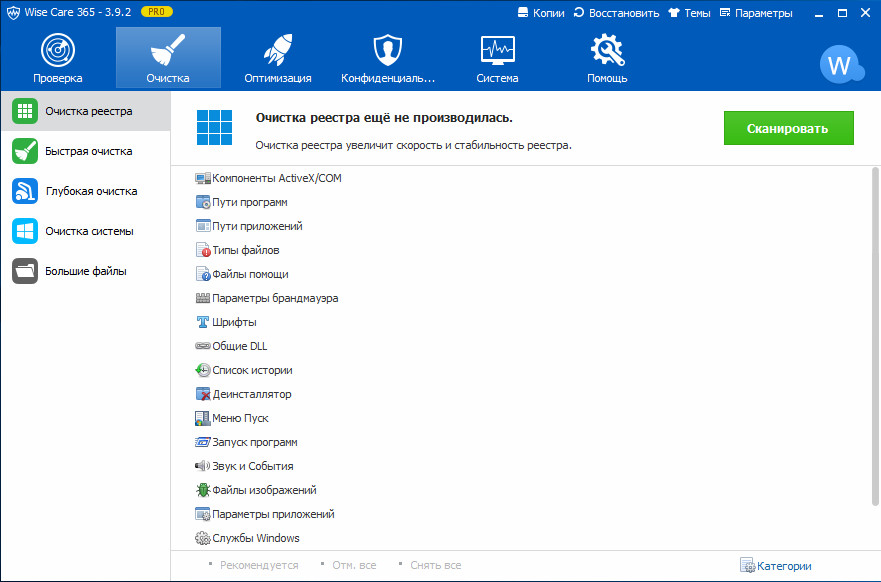This screenshot has width=881, height=582.
Task: Click the Очистка системы Windows icon
Action: (x=25, y=231)
